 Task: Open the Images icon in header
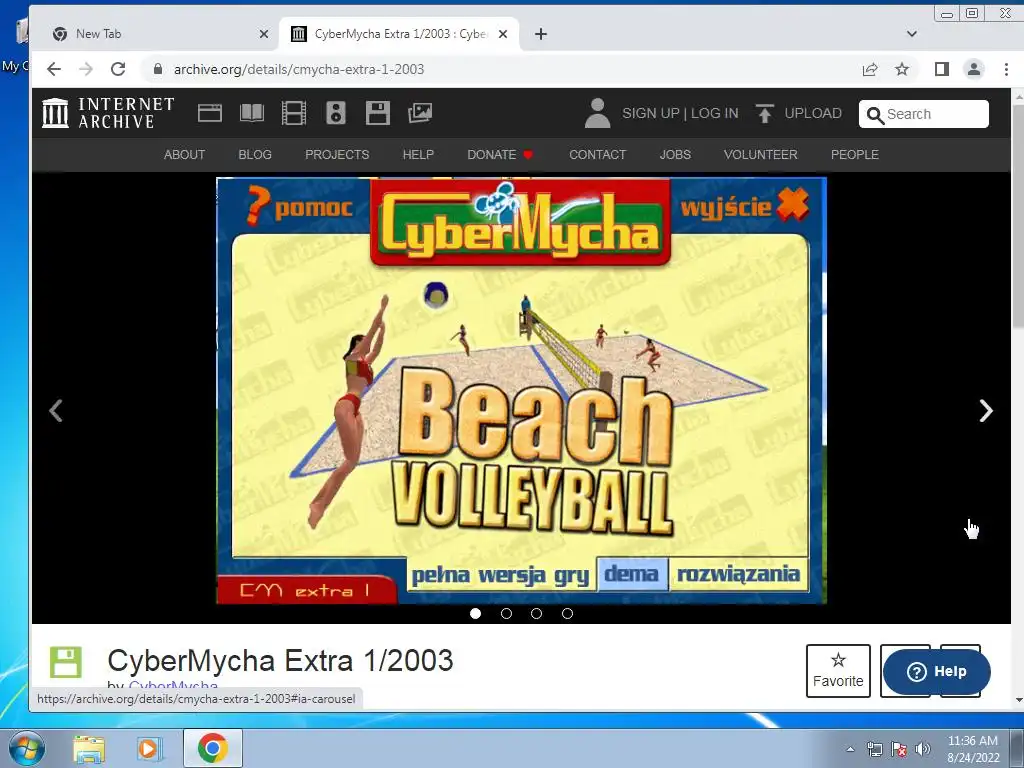[420, 113]
